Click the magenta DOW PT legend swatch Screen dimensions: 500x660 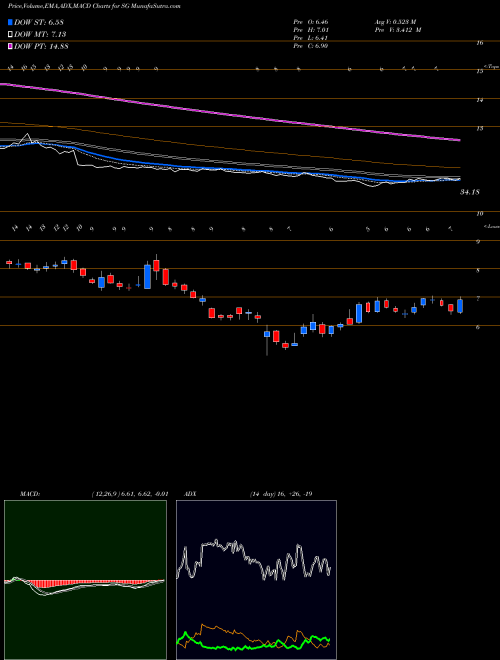(x=10, y=46)
